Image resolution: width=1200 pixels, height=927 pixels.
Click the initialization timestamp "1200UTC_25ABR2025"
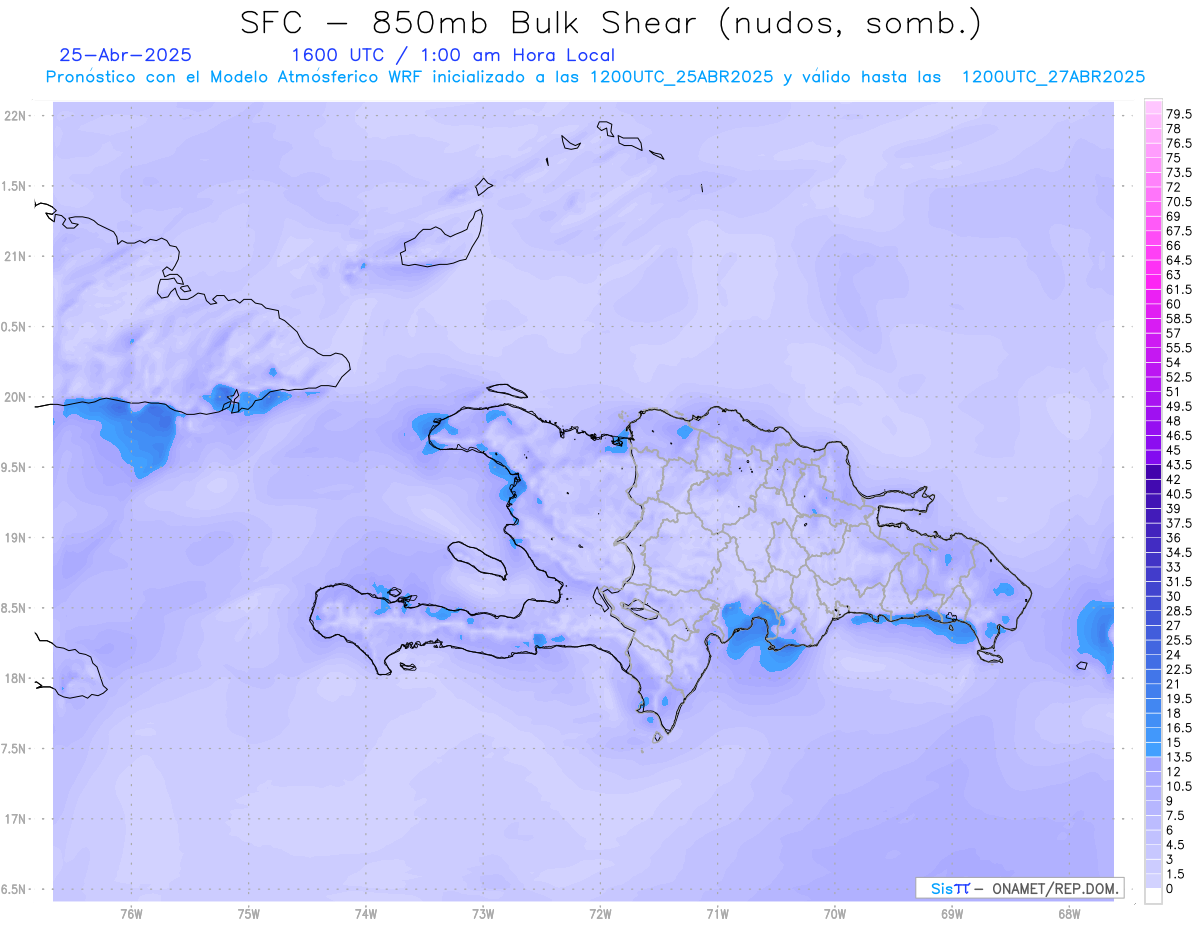tap(682, 77)
